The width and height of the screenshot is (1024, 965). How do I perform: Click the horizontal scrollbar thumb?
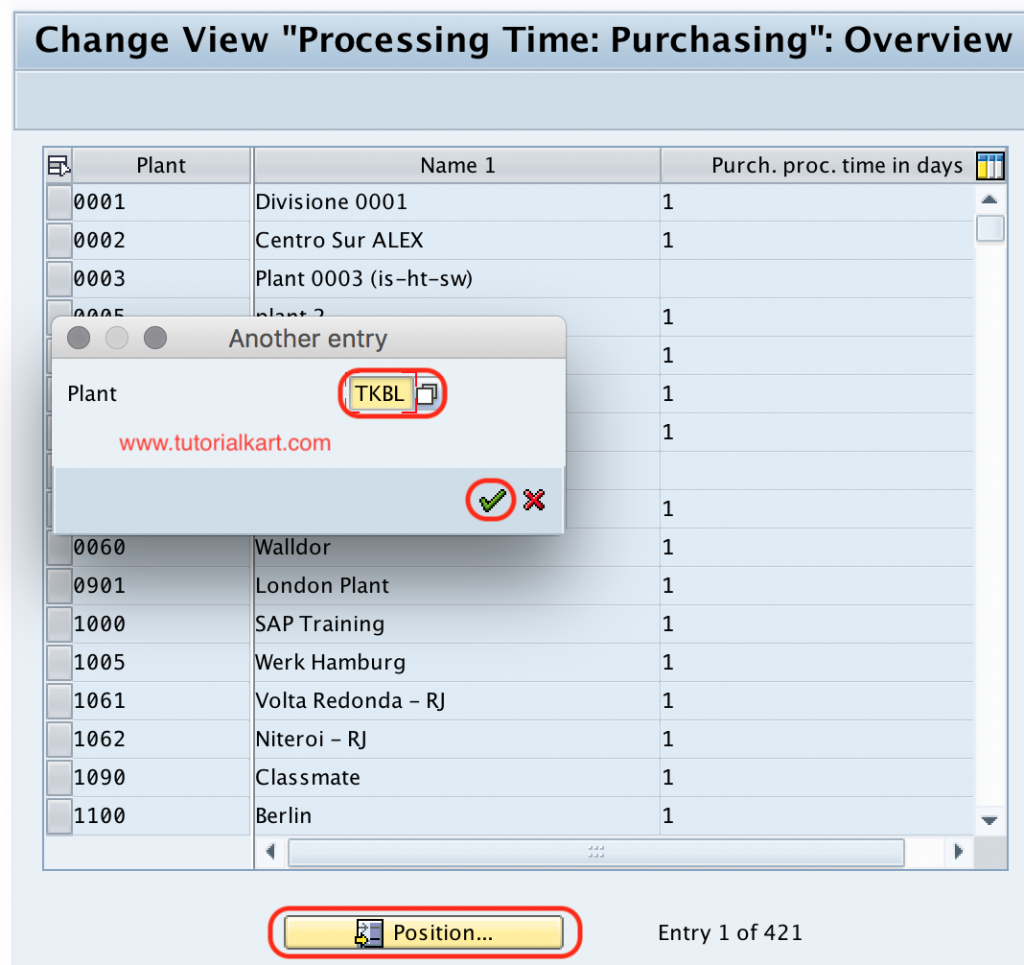(x=595, y=852)
